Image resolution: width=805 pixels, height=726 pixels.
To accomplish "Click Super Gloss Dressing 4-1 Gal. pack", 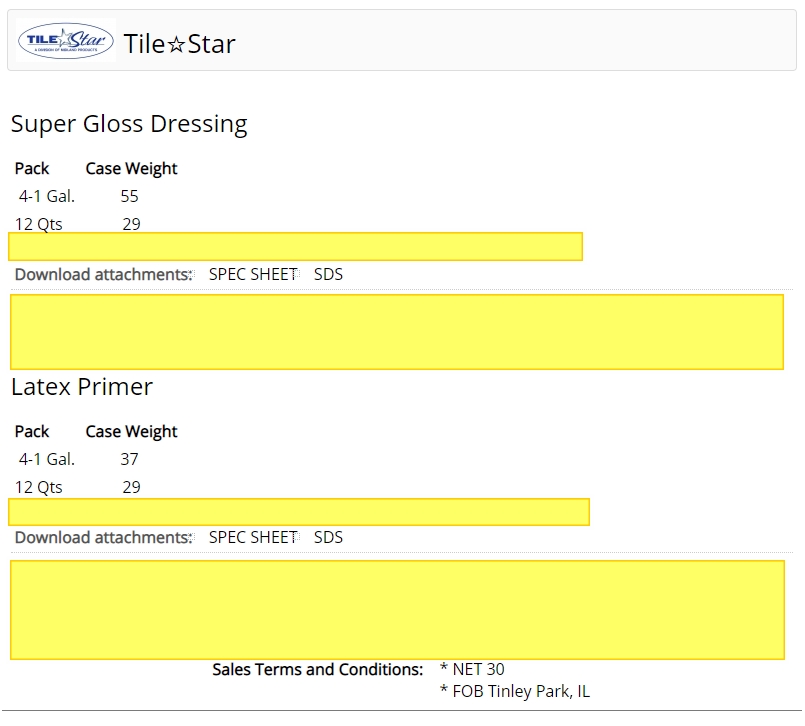I will [47, 196].
